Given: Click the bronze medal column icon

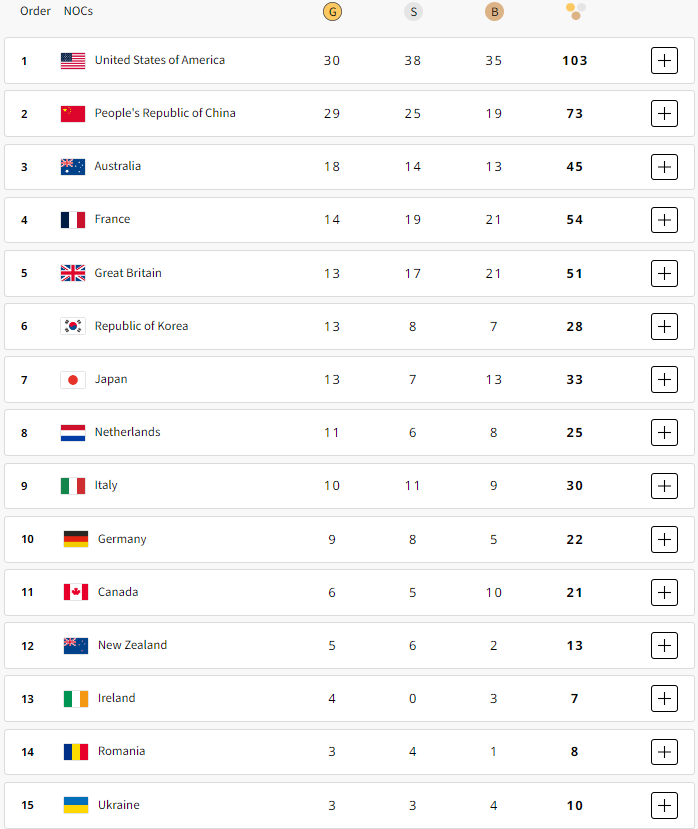Looking at the screenshot, I should pos(494,12).
